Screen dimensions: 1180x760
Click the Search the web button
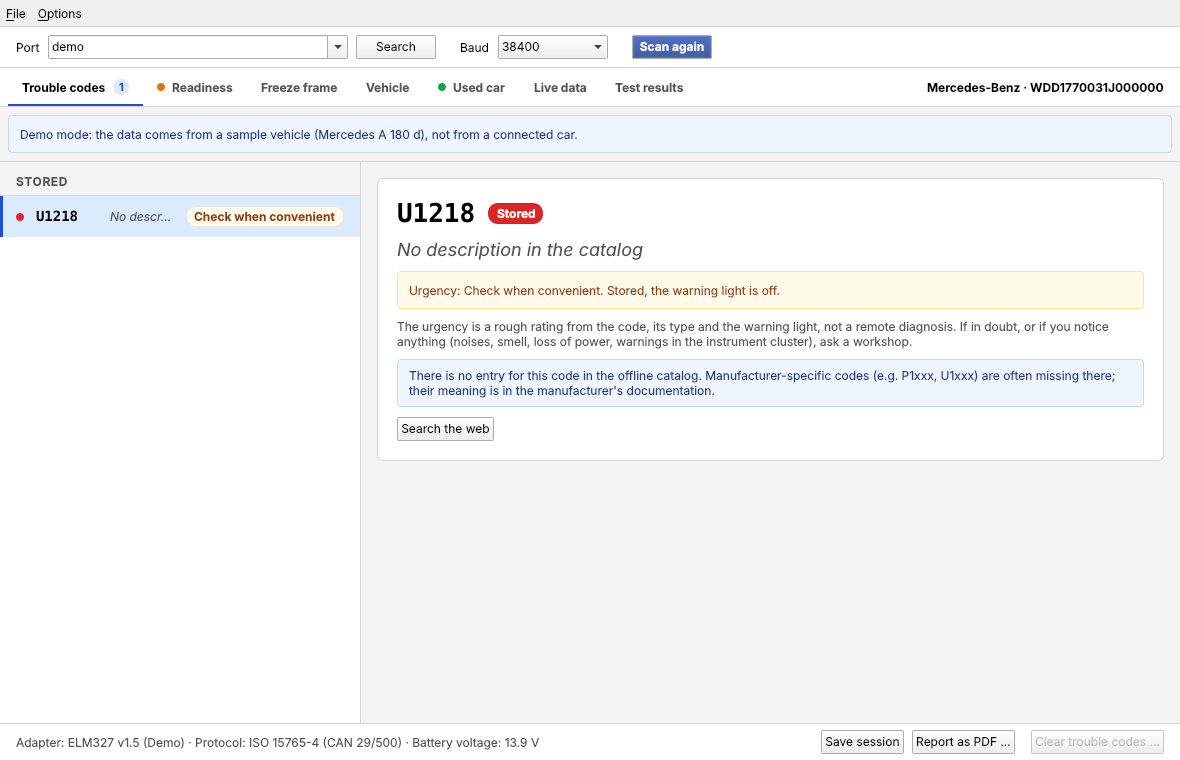tap(446, 429)
